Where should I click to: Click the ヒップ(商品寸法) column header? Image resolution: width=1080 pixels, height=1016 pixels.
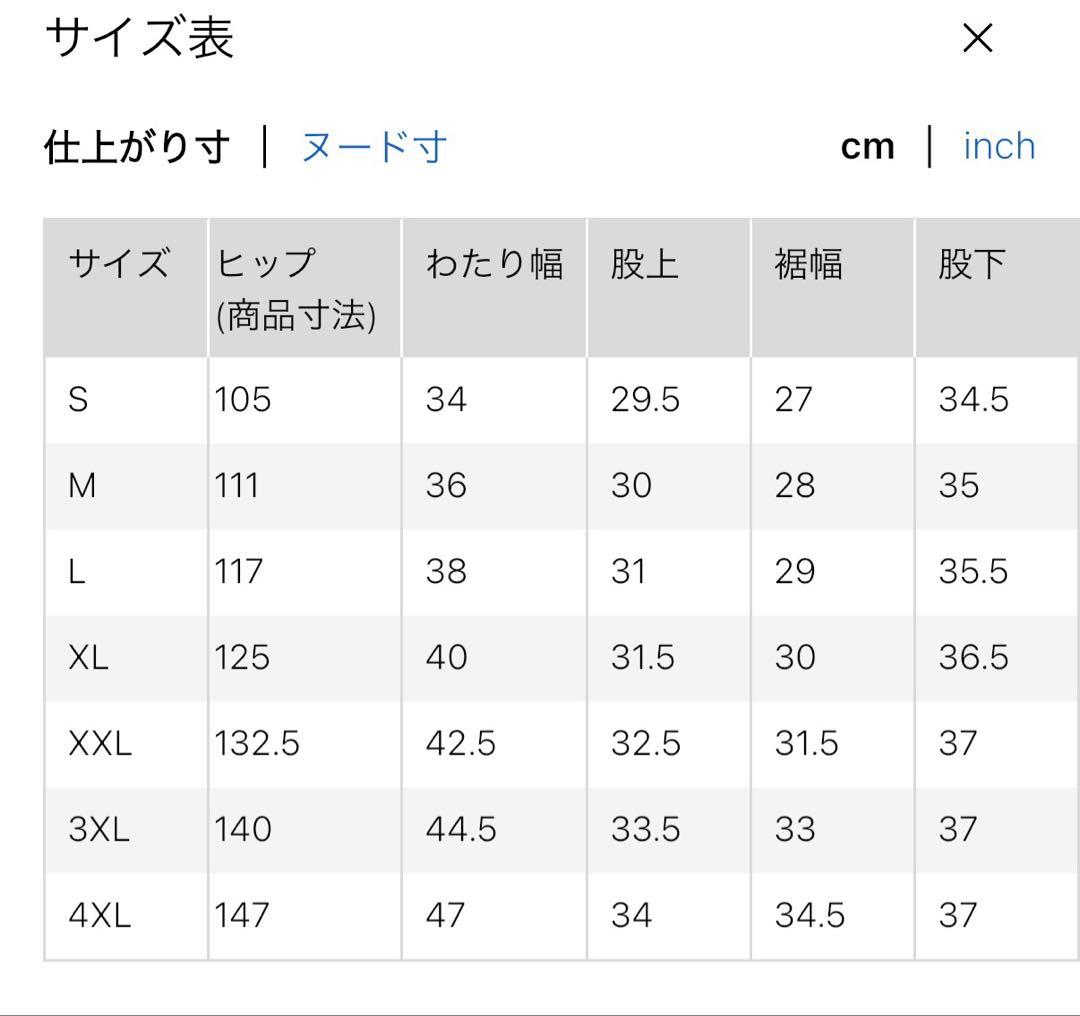[296, 289]
